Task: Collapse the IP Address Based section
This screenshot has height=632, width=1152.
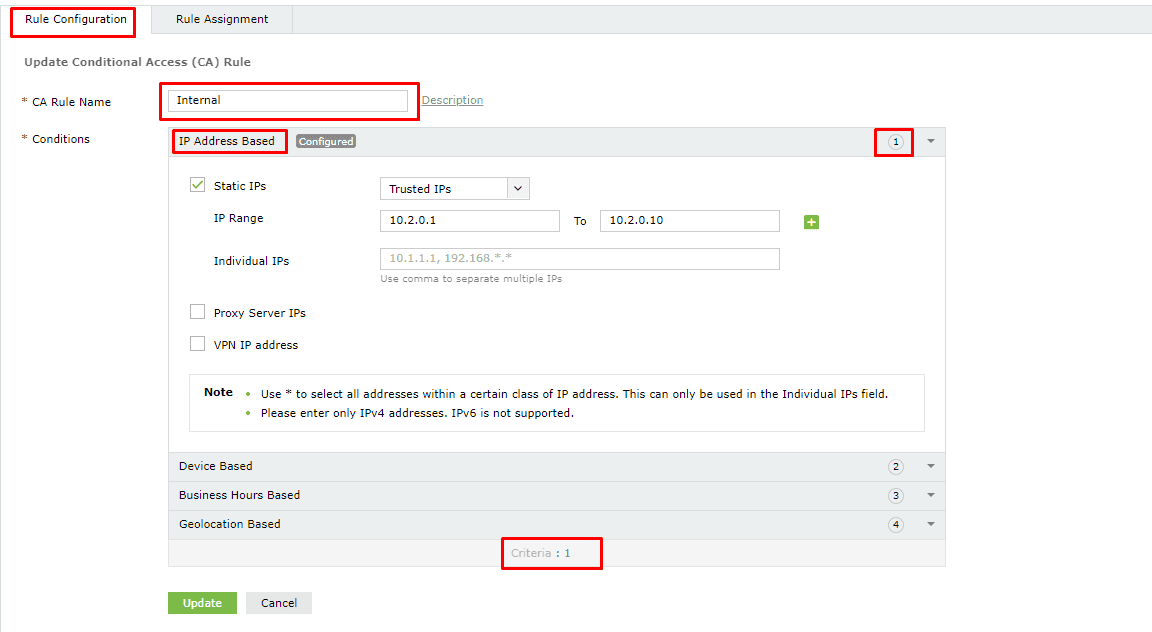Action: tap(930, 142)
